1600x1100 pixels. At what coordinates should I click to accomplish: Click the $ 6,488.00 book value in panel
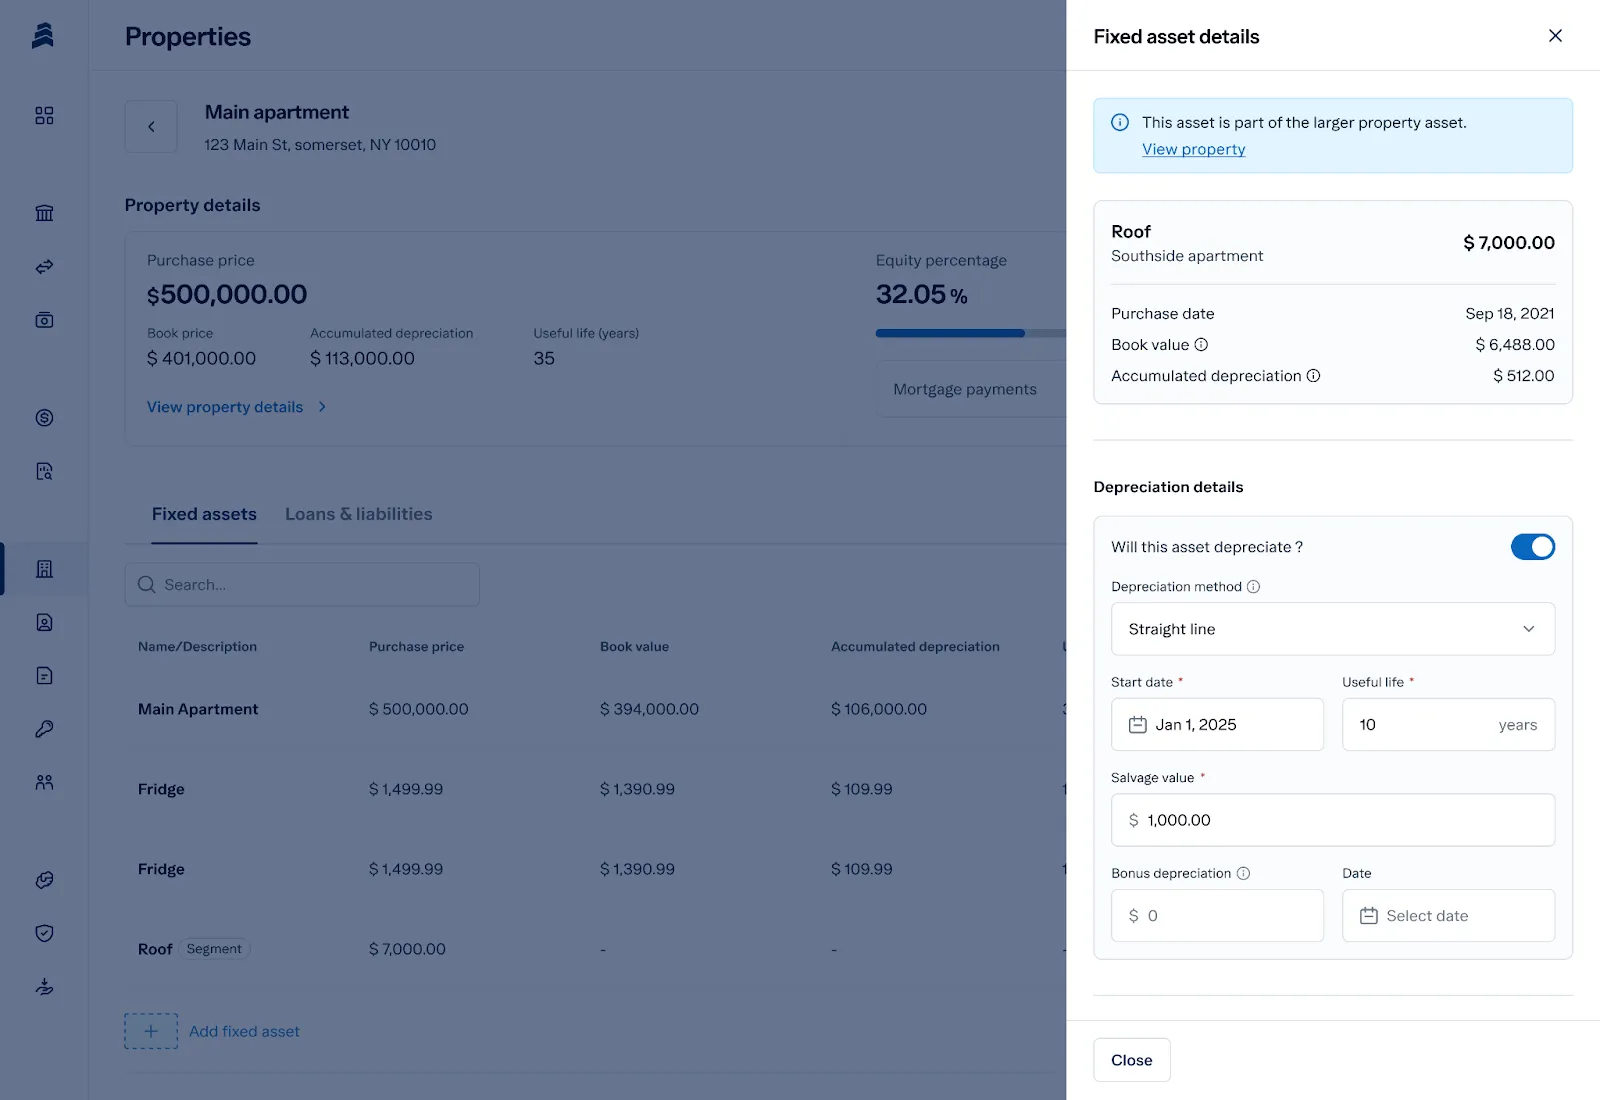pyautogui.click(x=1515, y=344)
